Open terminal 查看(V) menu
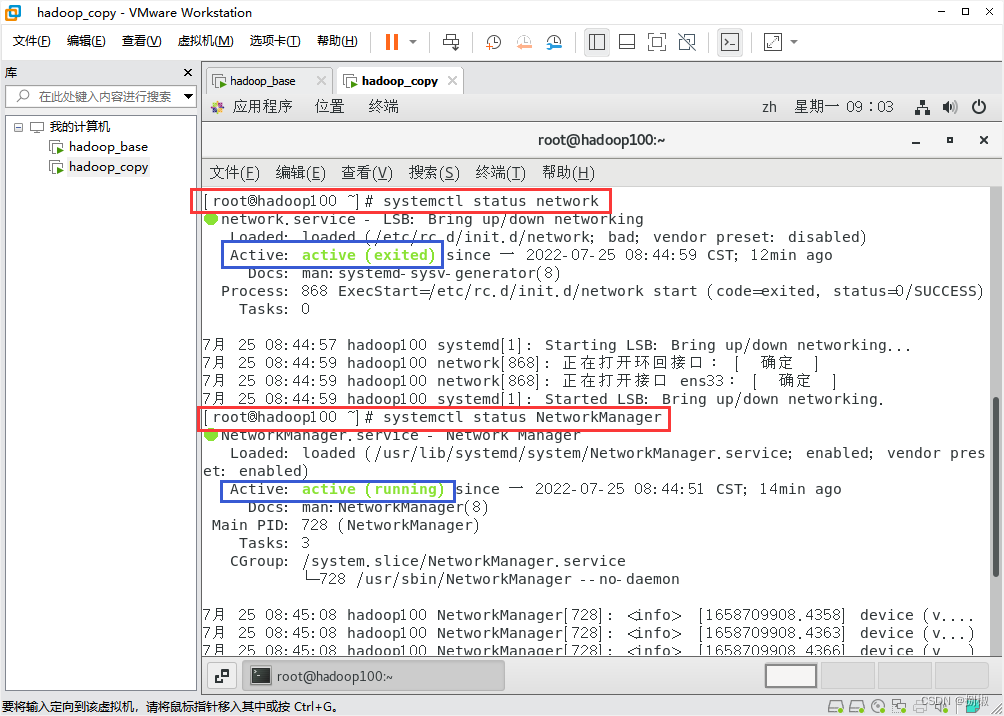The width and height of the screenshot is (1004, 716). 366,172
